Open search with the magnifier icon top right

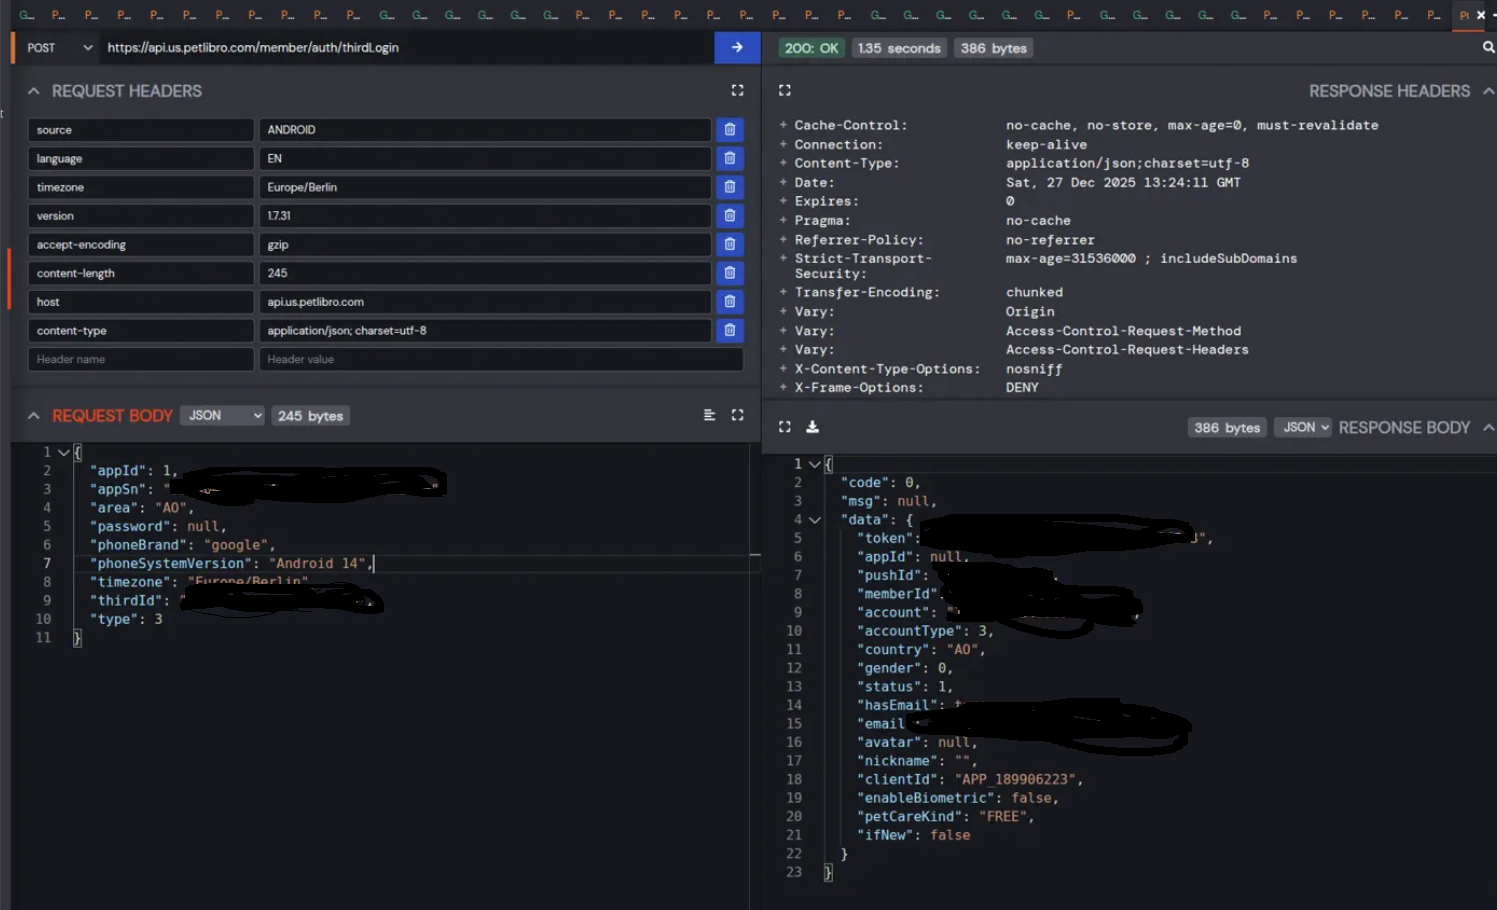[1489, 47]
